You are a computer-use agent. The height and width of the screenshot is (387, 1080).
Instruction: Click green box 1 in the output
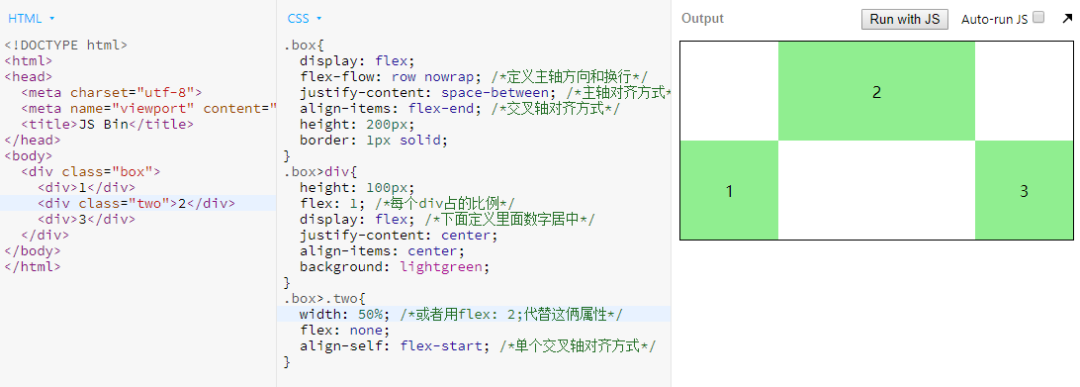(x=729, y=191)
